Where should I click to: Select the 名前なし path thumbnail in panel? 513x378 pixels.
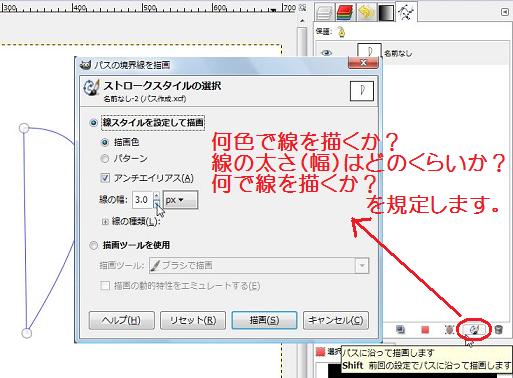[369, 51]
